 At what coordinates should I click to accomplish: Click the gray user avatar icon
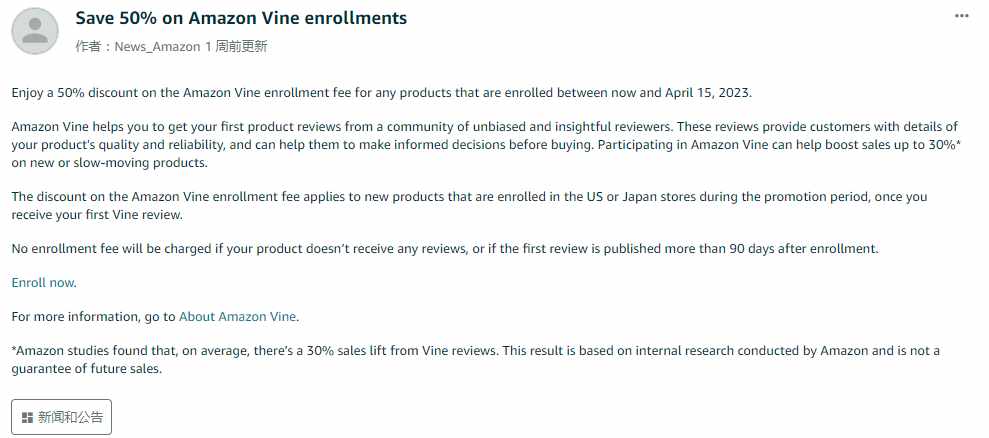coord(35,31)
